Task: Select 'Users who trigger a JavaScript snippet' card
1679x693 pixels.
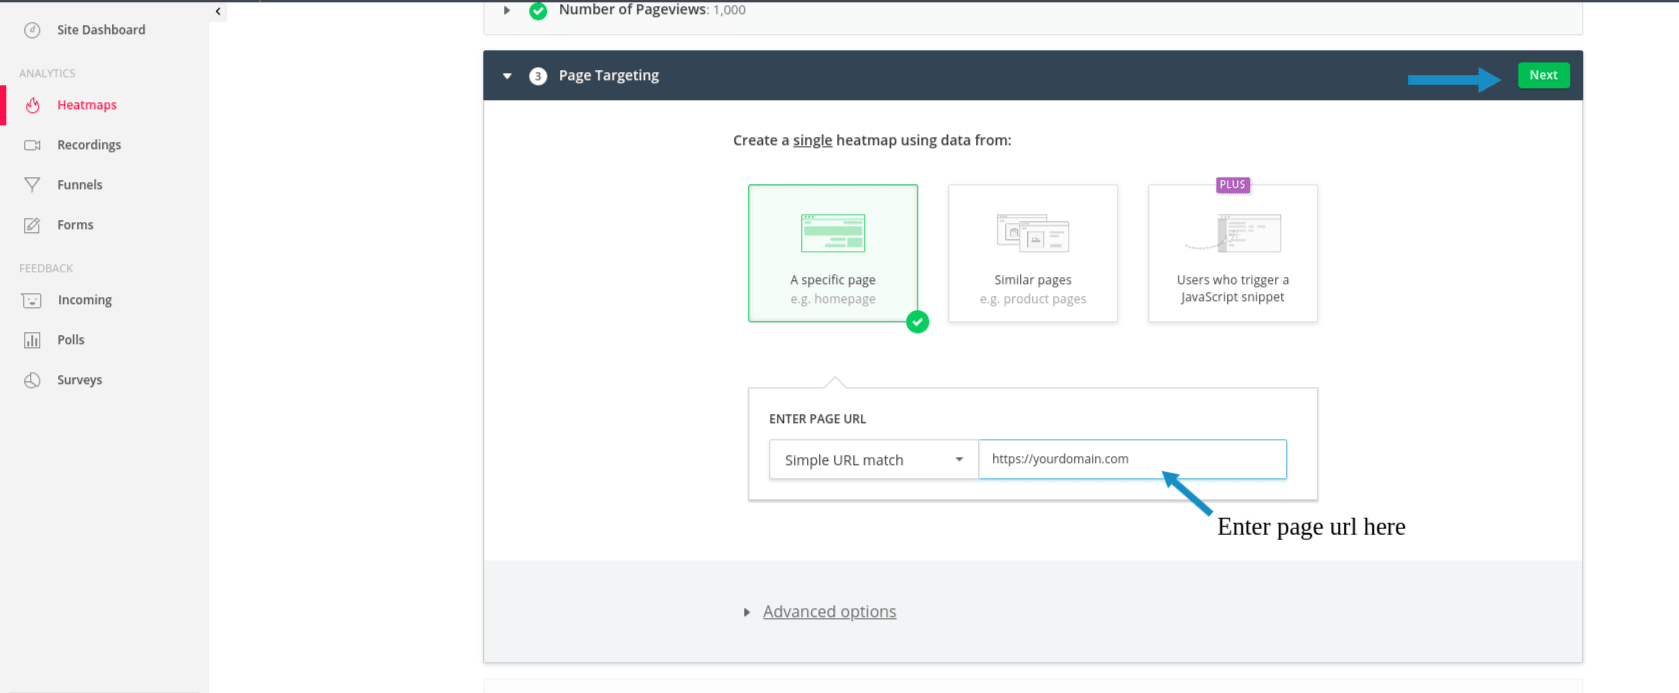Action: [1233, 253]
